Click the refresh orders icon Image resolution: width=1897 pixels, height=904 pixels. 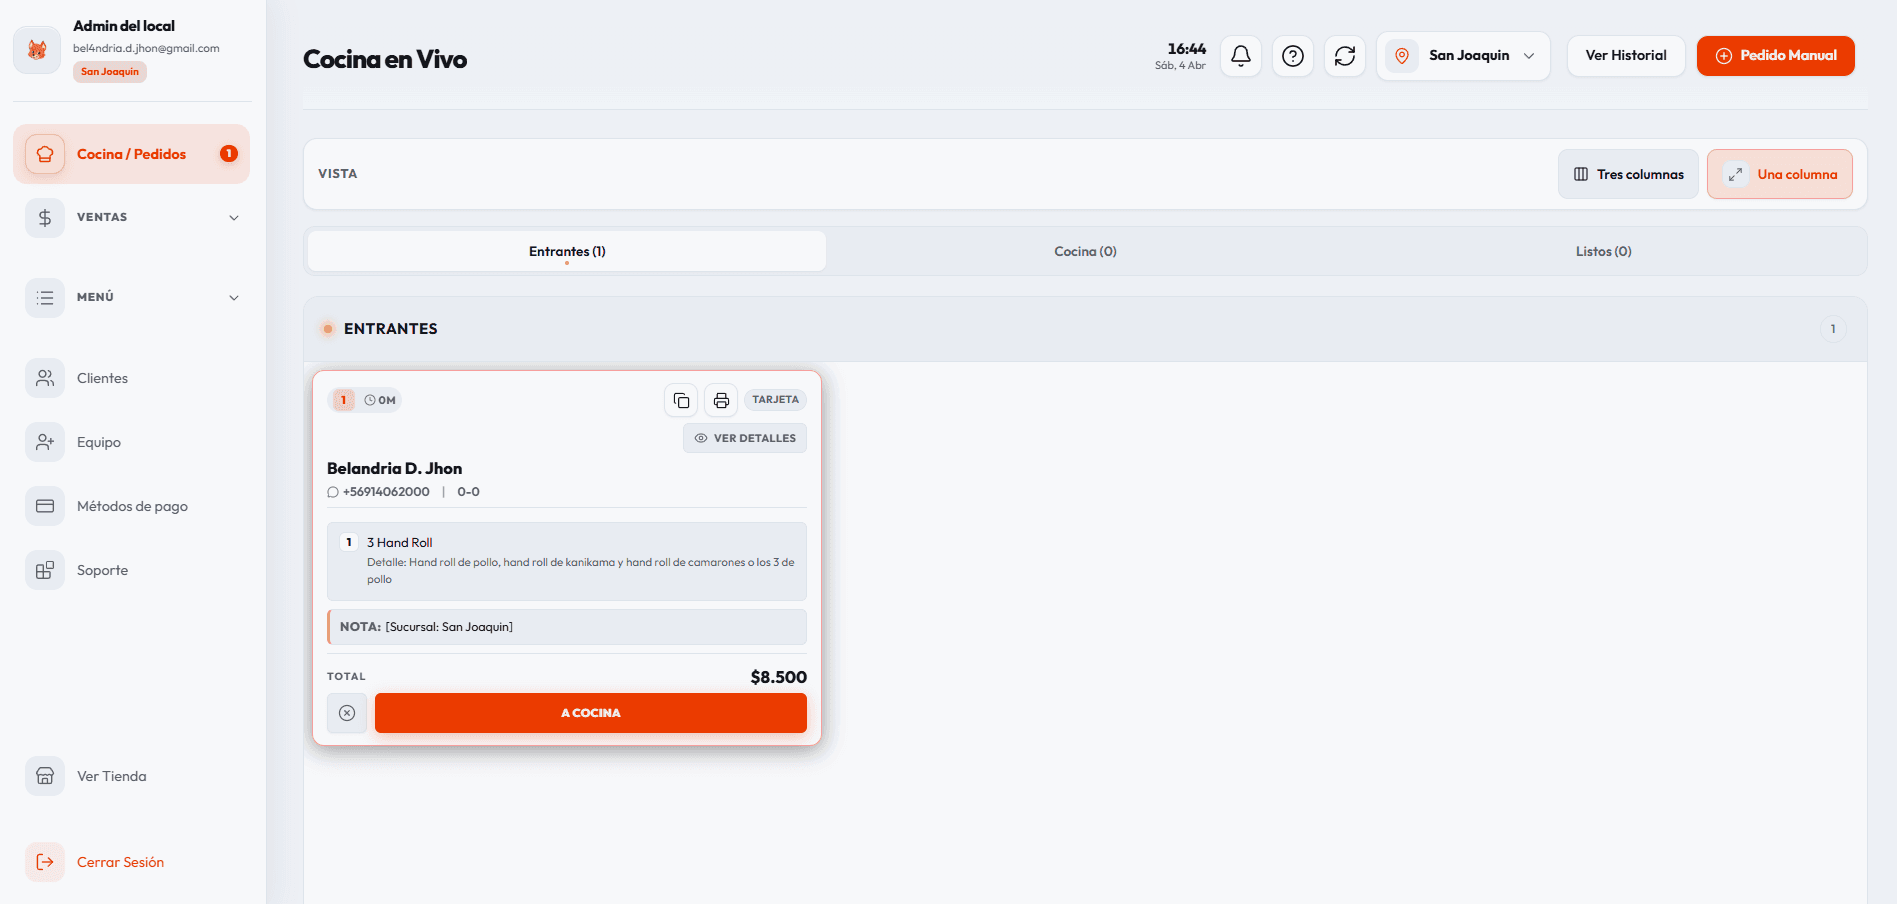(1344, 56)
